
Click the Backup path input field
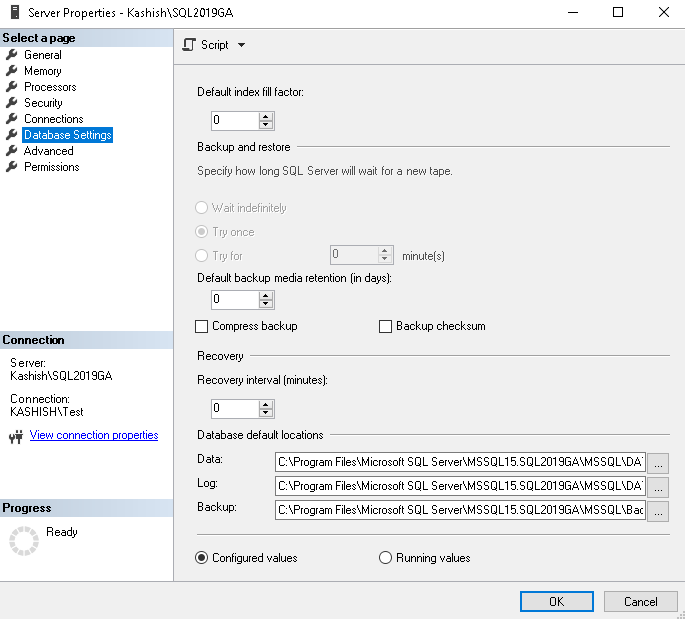tap(460, 510)
